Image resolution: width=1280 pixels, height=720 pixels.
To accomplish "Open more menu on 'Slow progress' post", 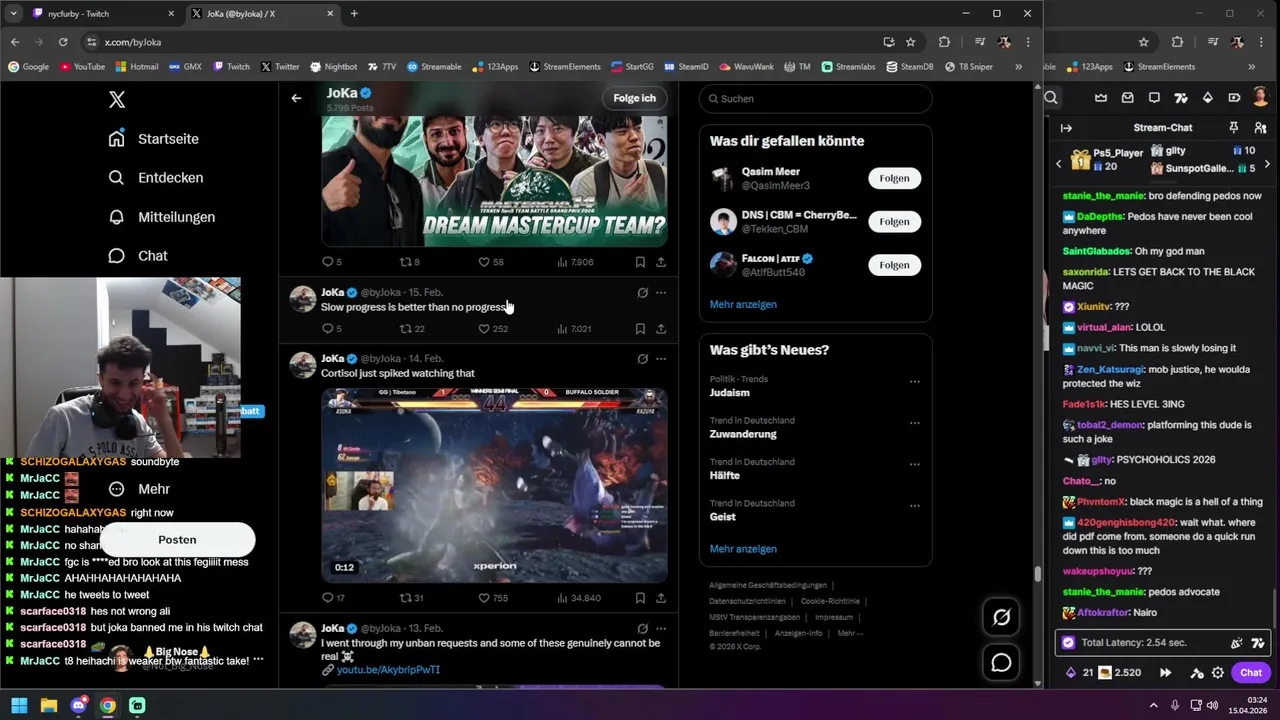I will [661, 293].
